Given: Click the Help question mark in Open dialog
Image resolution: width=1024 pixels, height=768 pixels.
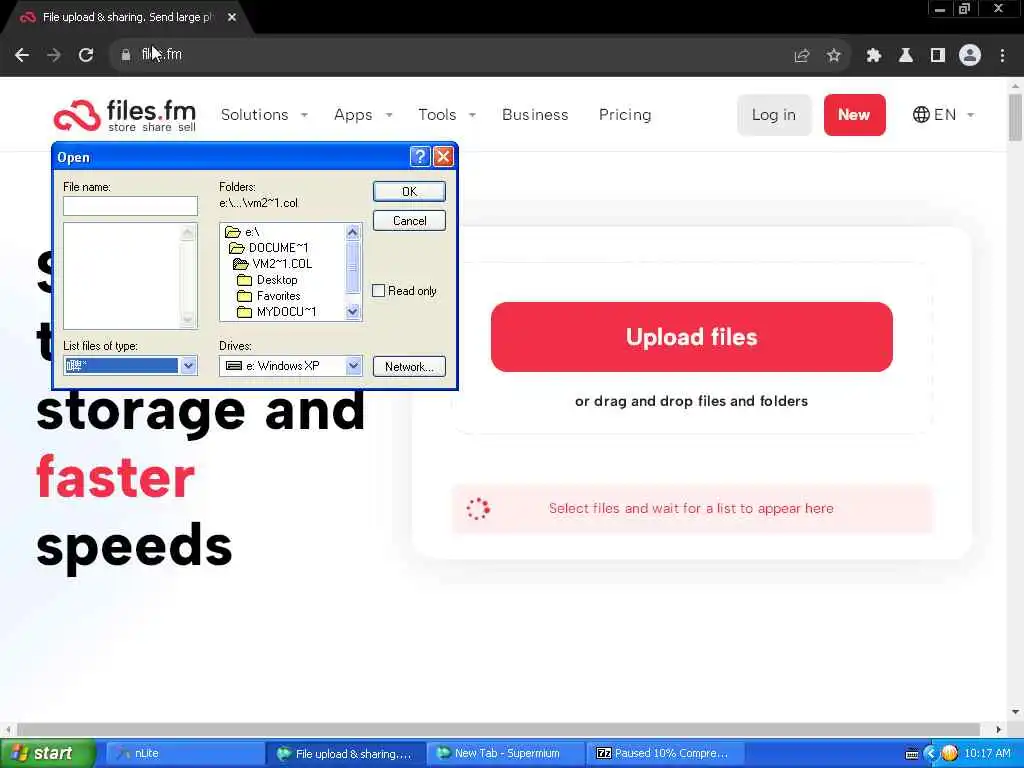Looking at the screenshot, I should click(419, 156).
